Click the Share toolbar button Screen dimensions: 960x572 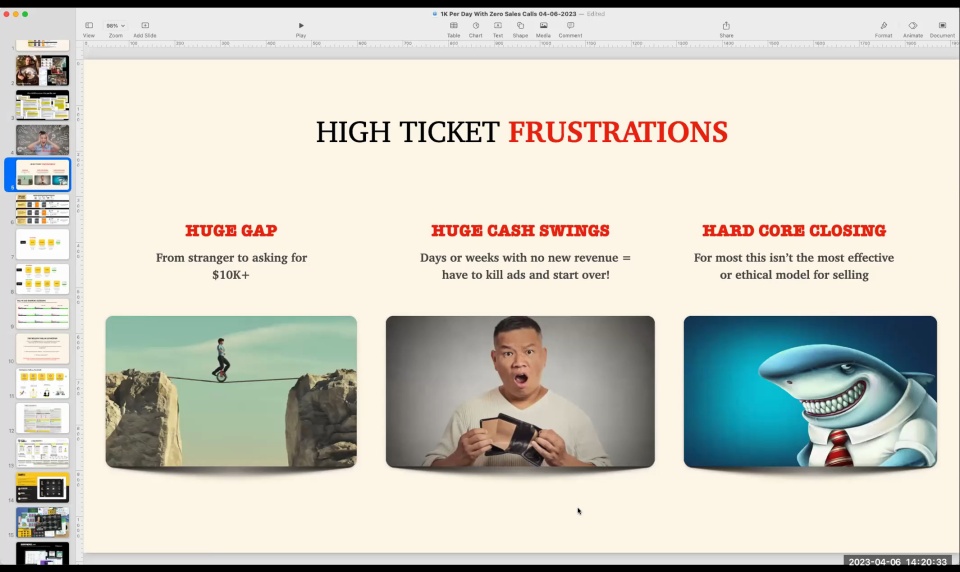(x=726, y=29)
